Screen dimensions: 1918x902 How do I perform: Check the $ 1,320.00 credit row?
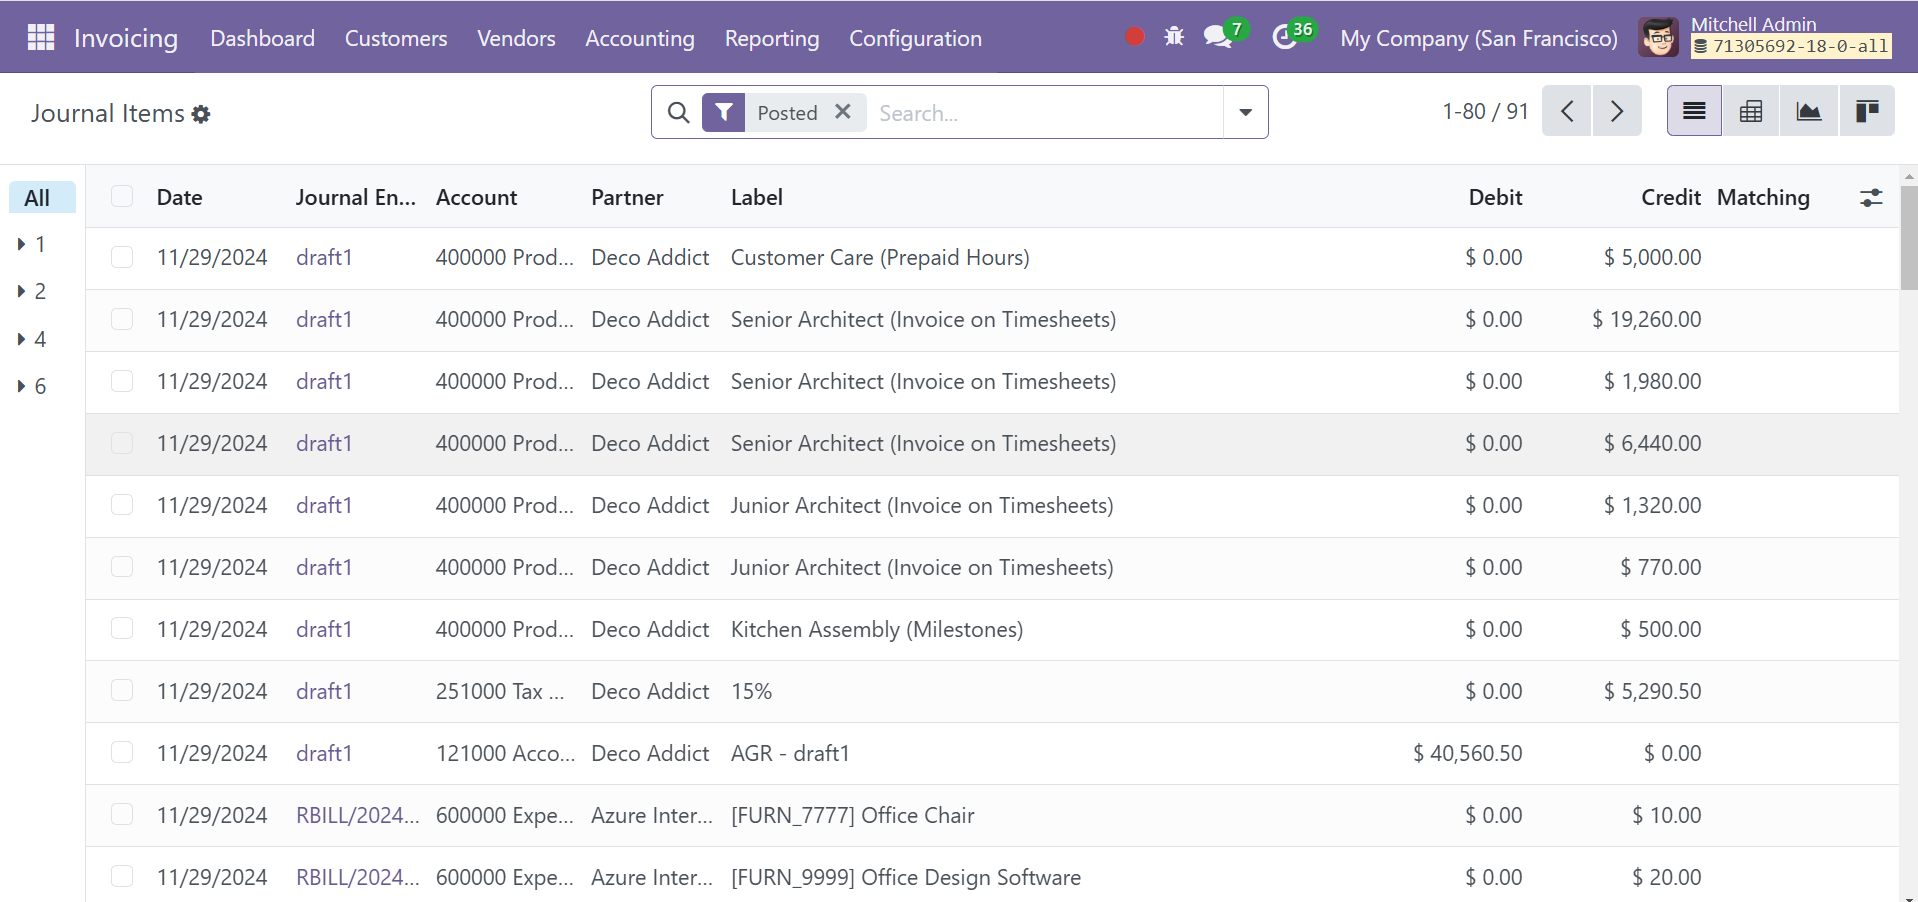[x=122, y=505]
